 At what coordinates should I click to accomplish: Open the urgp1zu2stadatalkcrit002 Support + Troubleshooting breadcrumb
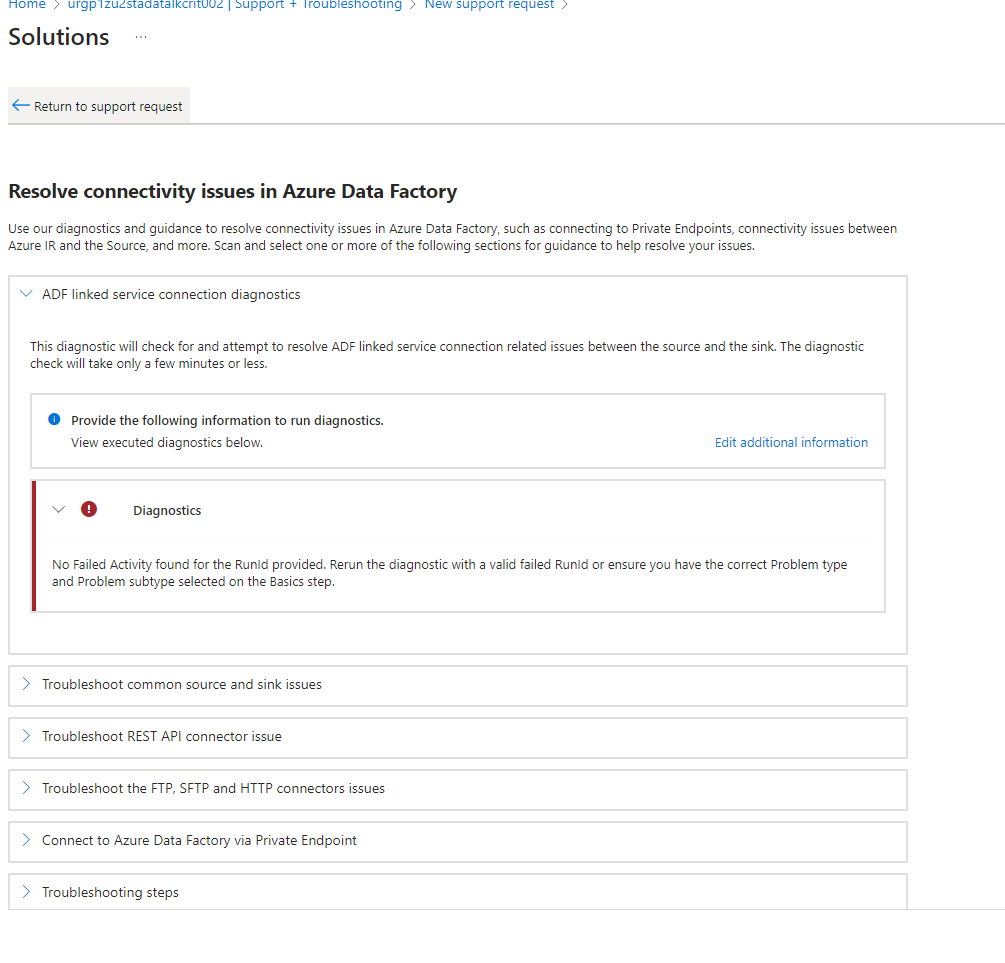click(235, 4)
